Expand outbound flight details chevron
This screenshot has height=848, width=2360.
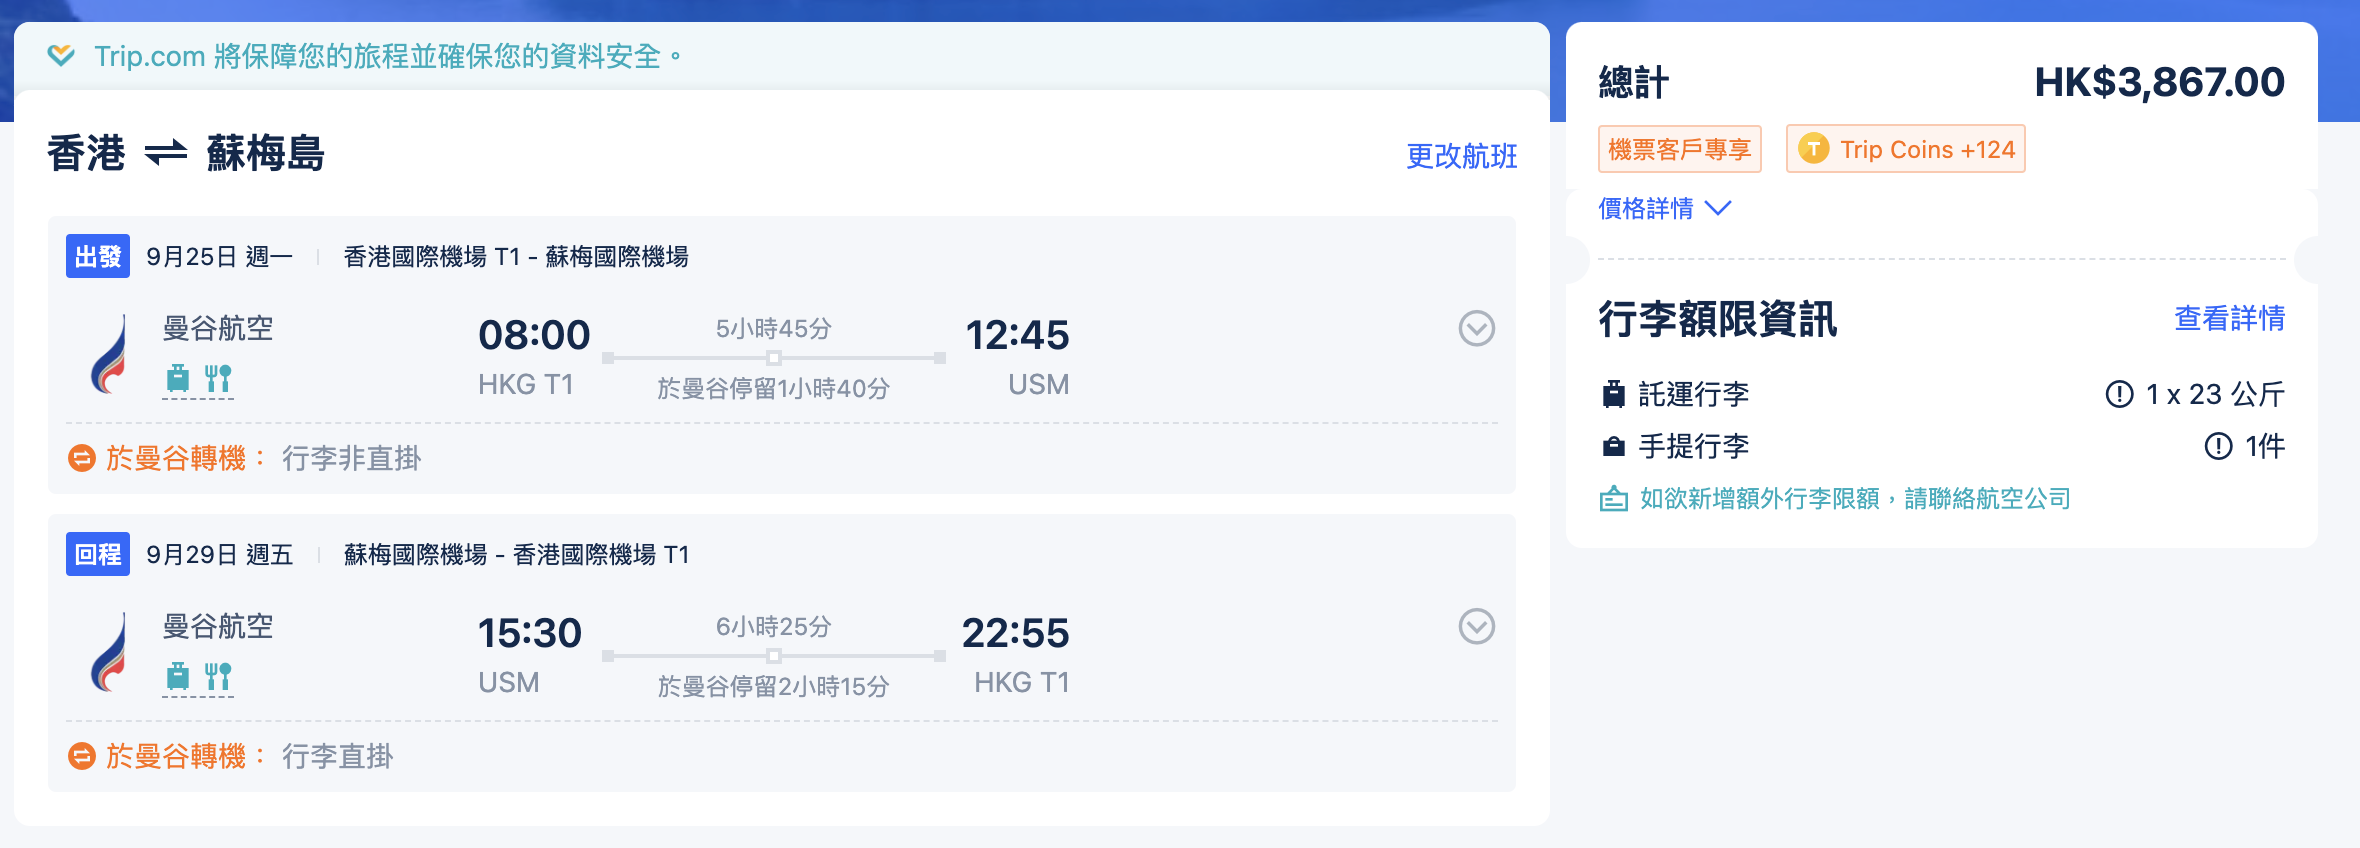click(1476, 328)
